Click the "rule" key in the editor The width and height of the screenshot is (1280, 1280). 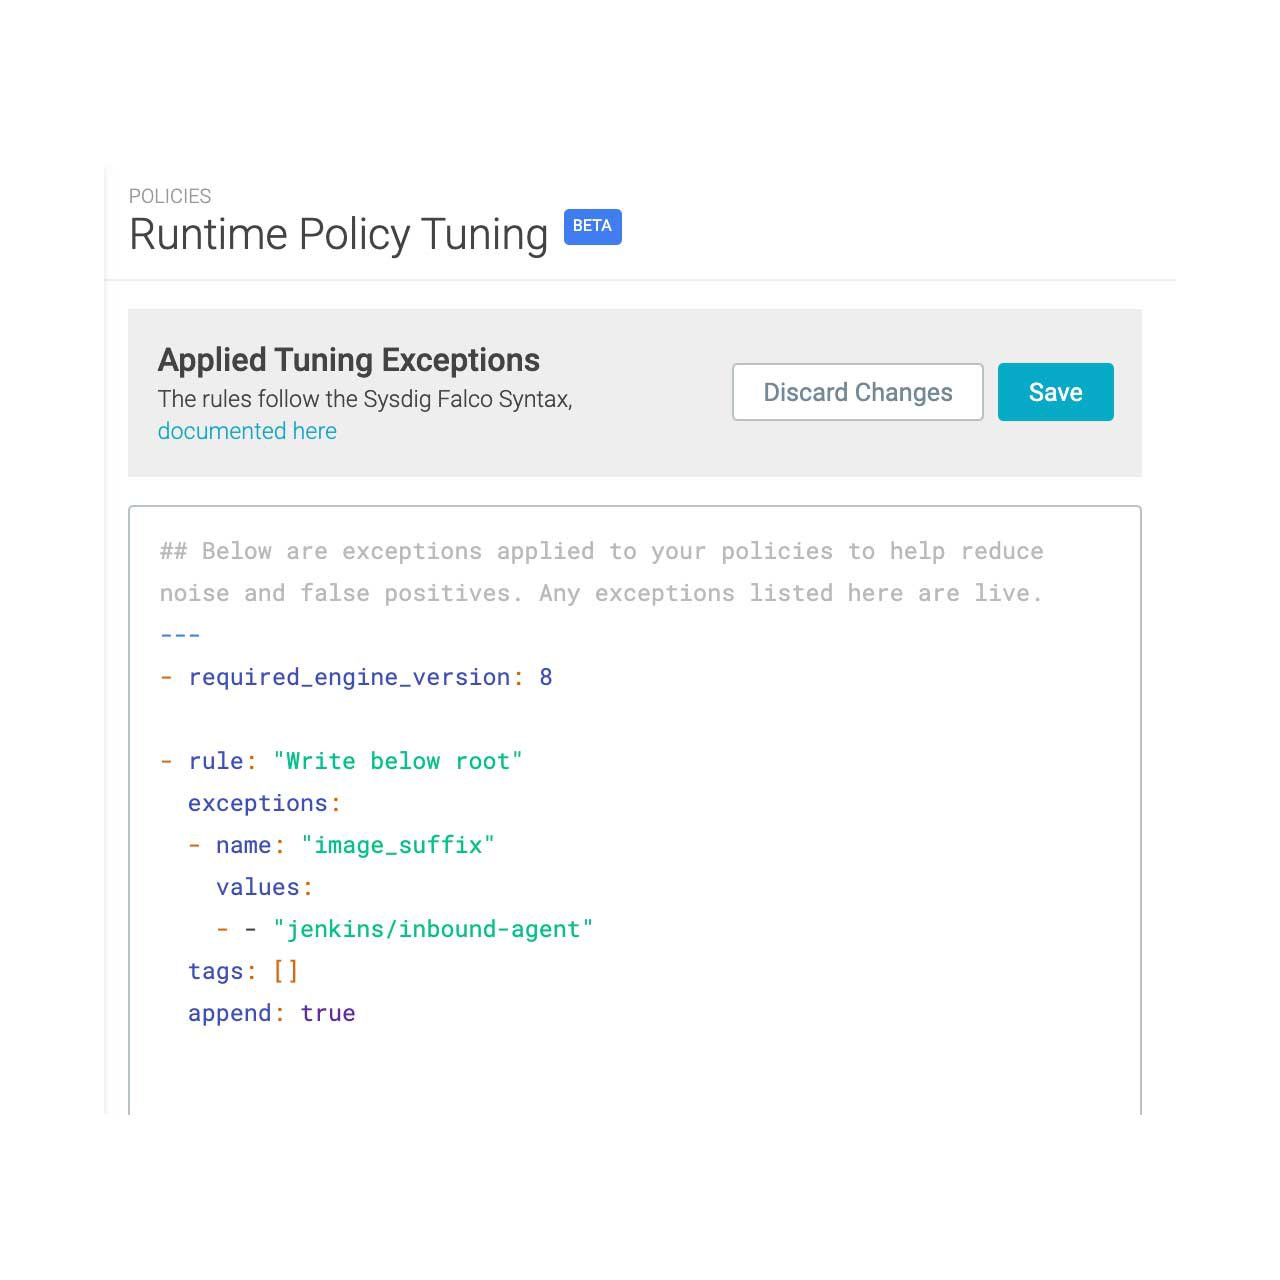pyautogui.click(x=215, y=761)
